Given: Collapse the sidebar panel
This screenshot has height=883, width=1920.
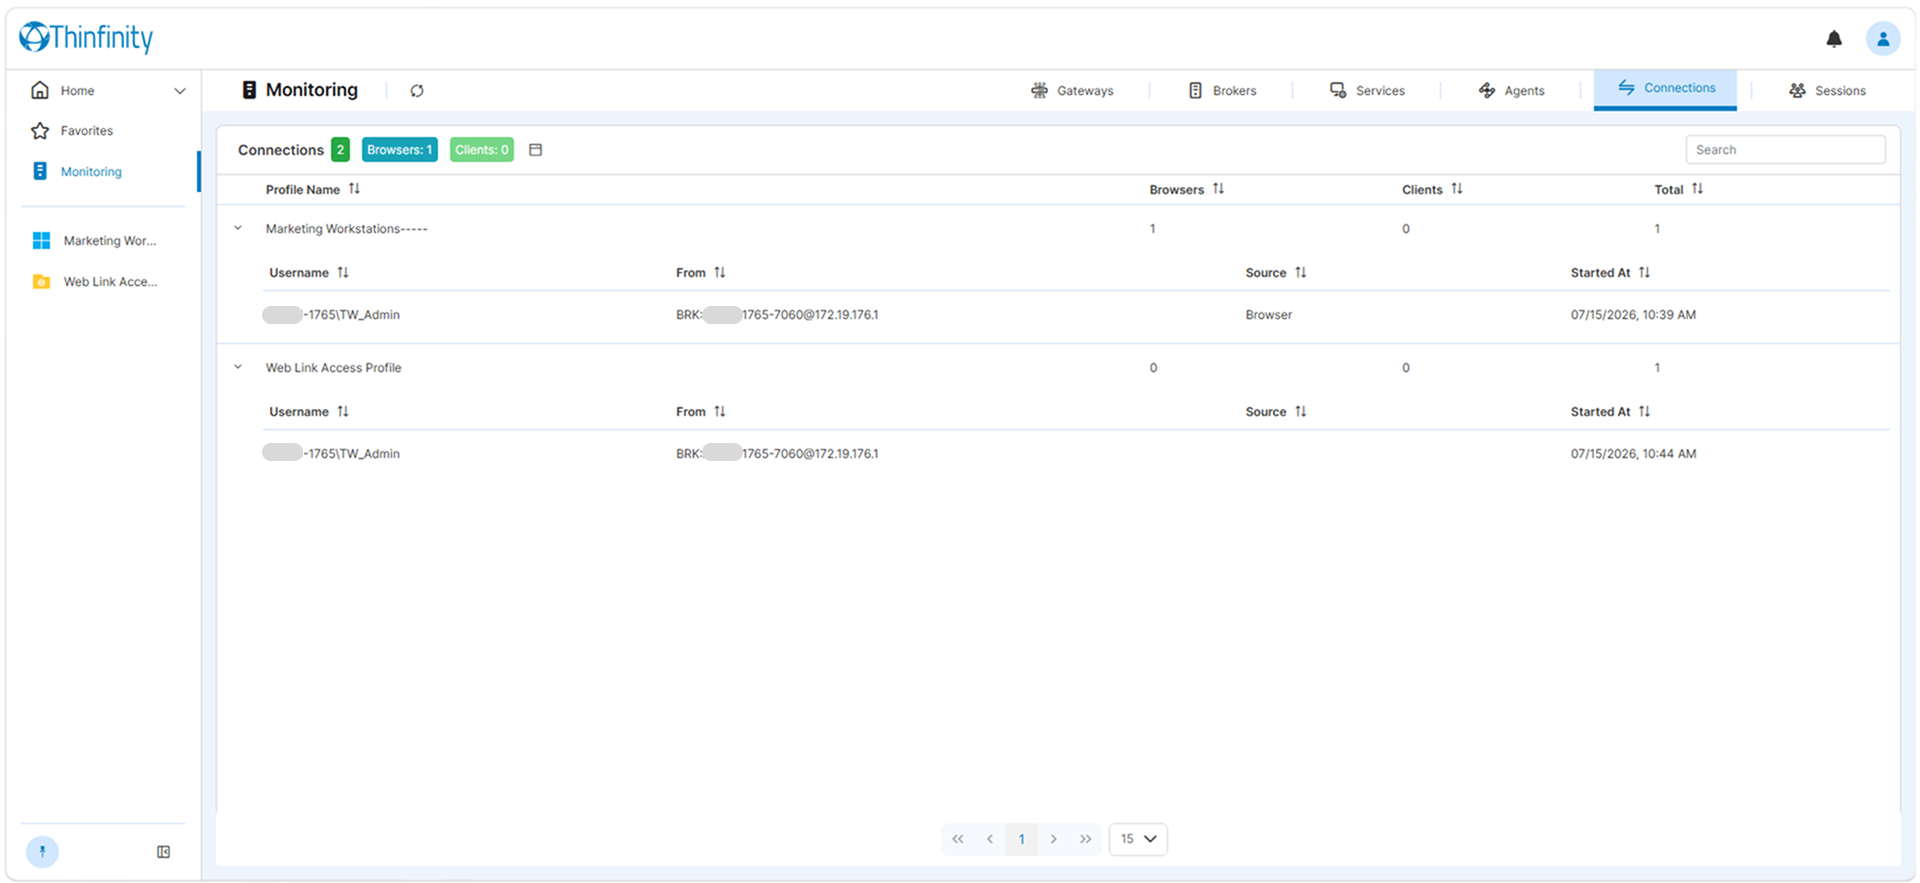Looking at the screenshot, I should [x=164, y=852].
